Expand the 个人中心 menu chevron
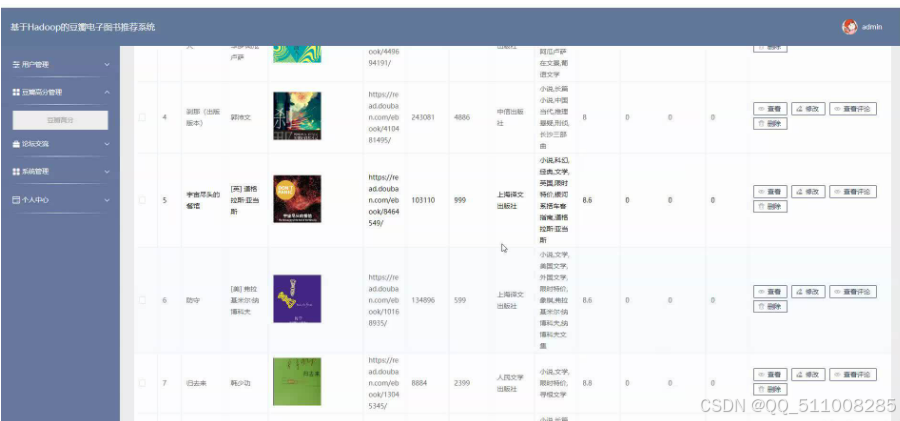Screen dimensions: 900x421 107,200
